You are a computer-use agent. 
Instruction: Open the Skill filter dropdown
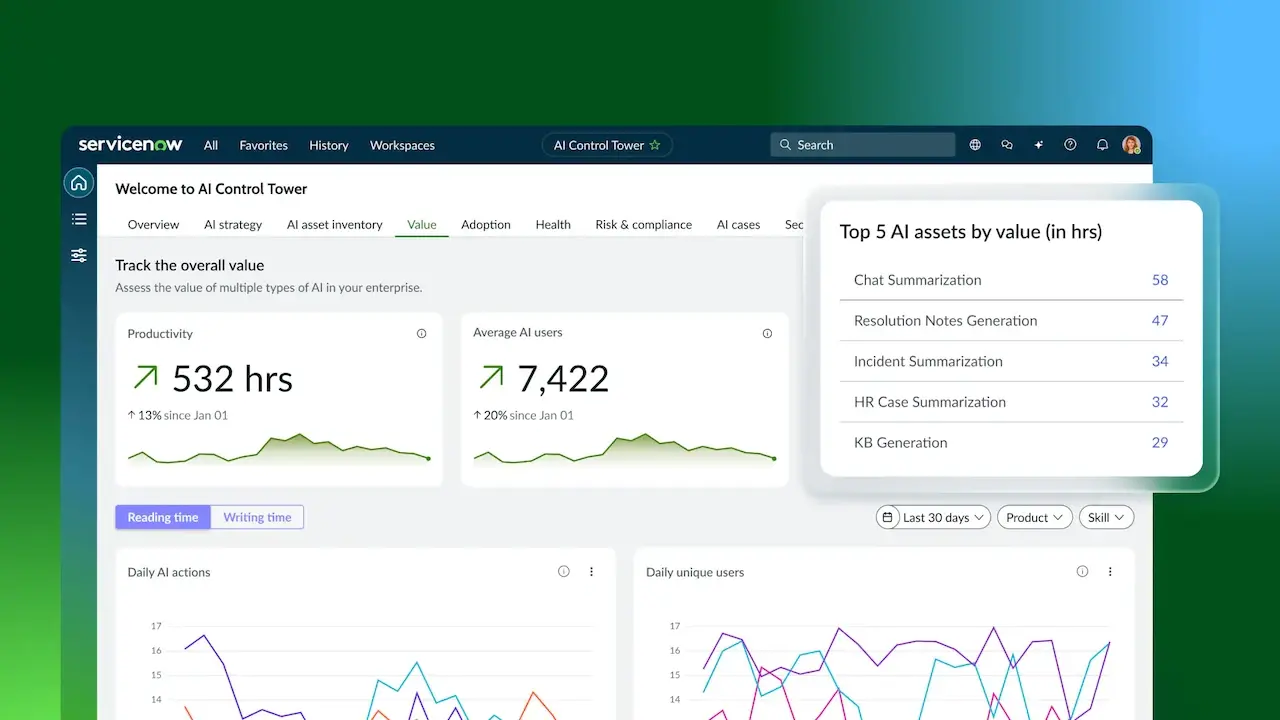(x=1106, y=517)
